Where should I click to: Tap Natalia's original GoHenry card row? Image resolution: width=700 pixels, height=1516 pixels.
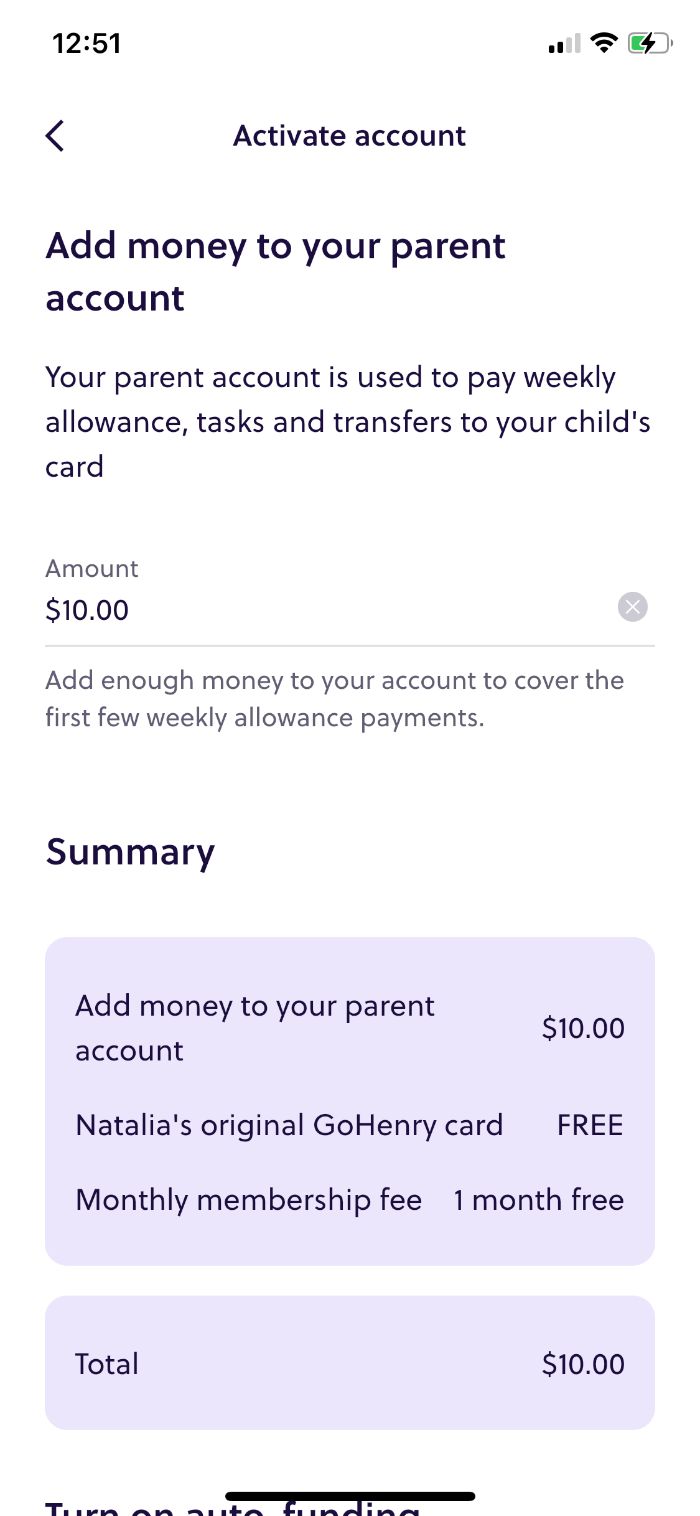(349, 1124)
